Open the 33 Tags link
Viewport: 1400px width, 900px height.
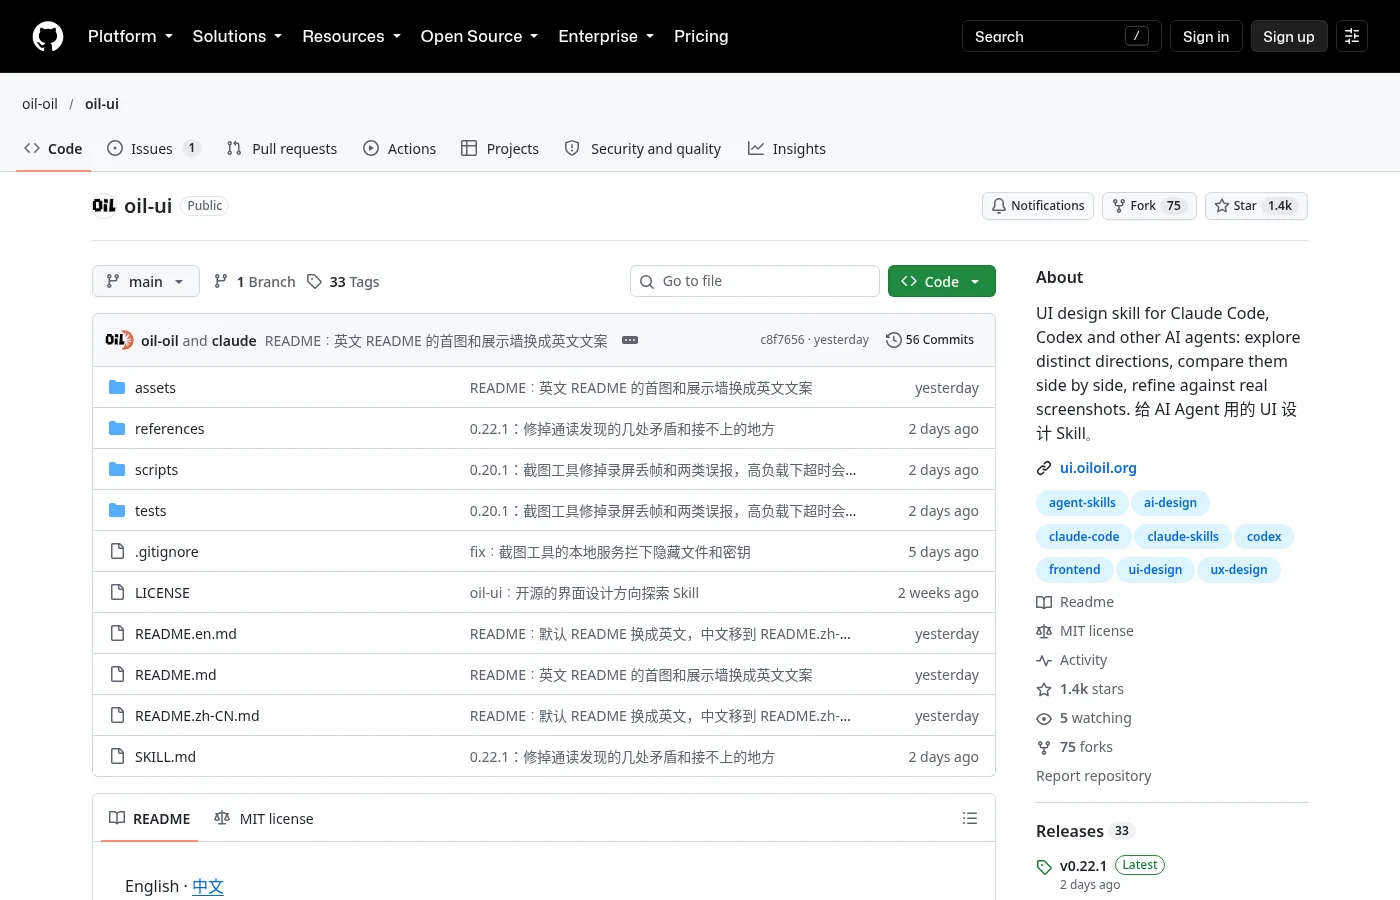click(x=343, y=281)
